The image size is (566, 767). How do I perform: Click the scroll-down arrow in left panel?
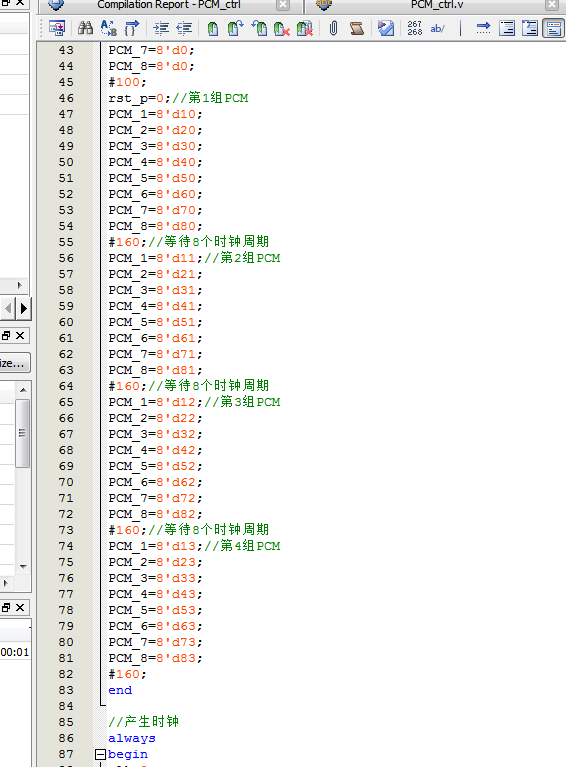[x=23, y=566]
